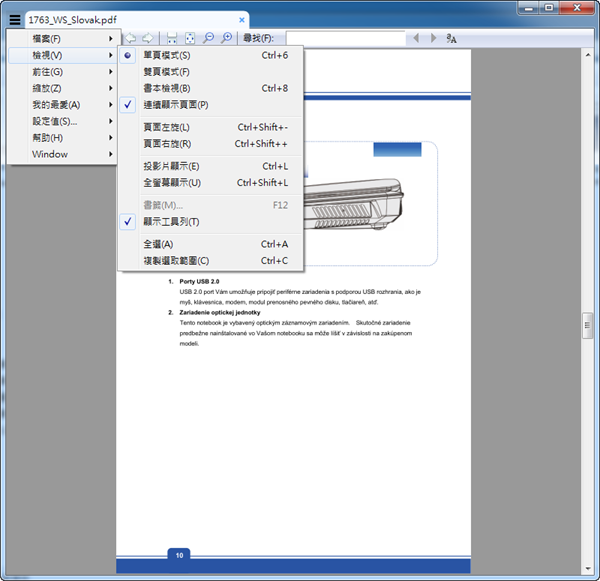This screenshot has width=600, height=581.
Task: Choose 頁面右旋(R) rotate right
Action: coord(210,144)
